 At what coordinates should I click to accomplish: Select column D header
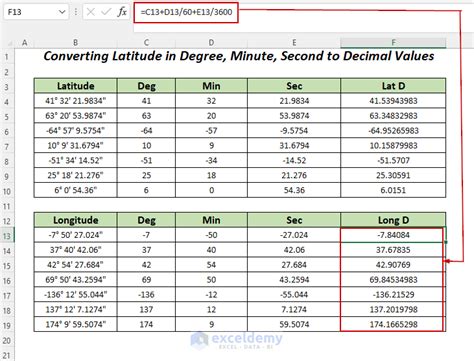coord(211,43)
